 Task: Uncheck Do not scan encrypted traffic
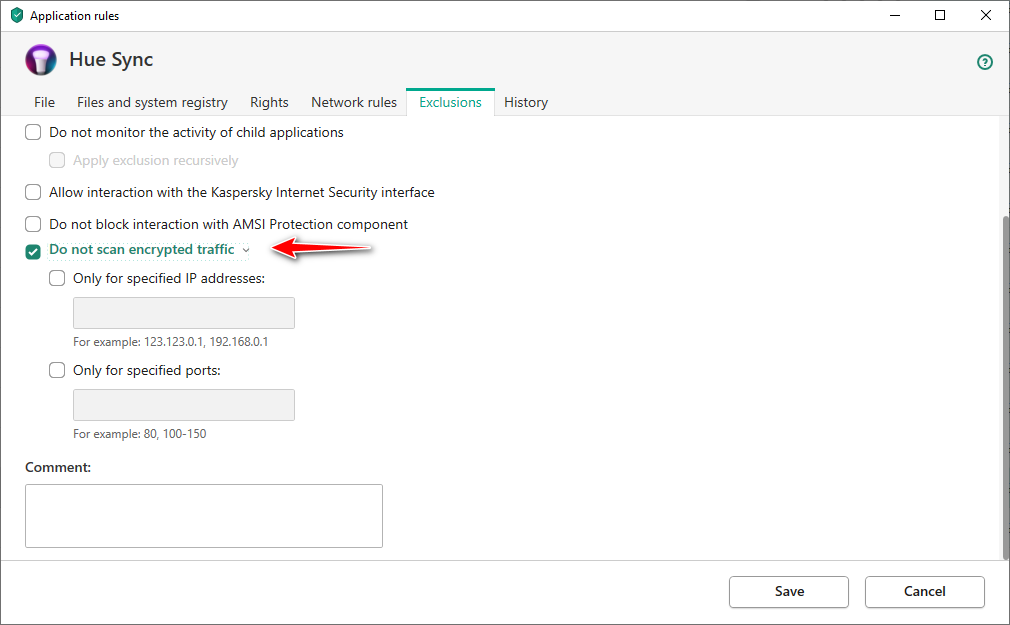33,251
